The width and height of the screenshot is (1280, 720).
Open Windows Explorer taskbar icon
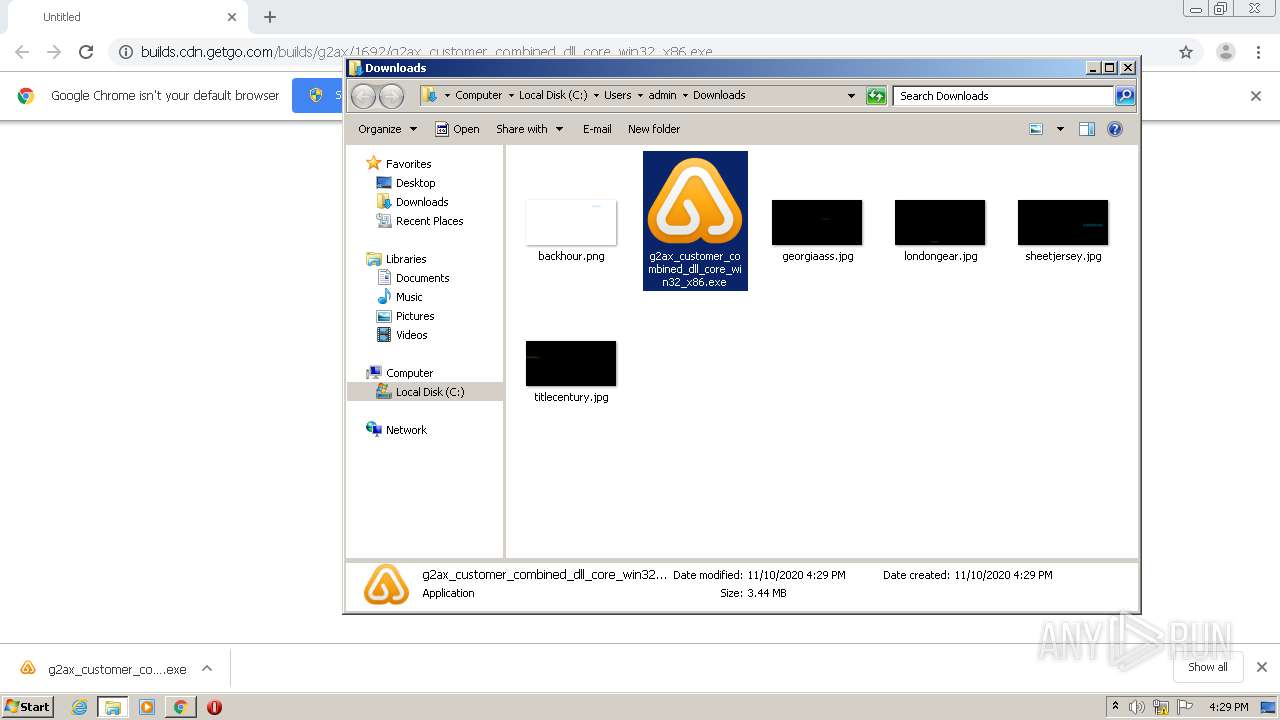coord(113,707)
